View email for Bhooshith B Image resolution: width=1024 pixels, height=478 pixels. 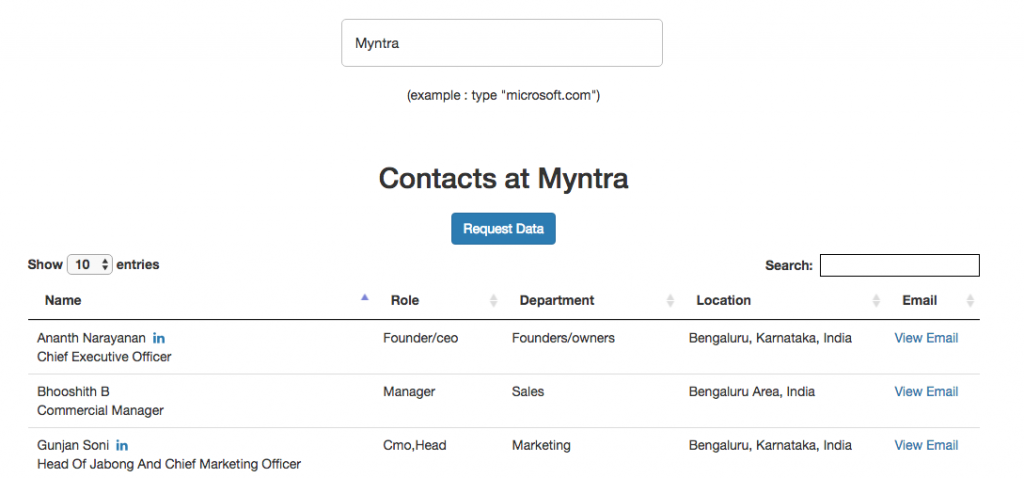[926, 391]
